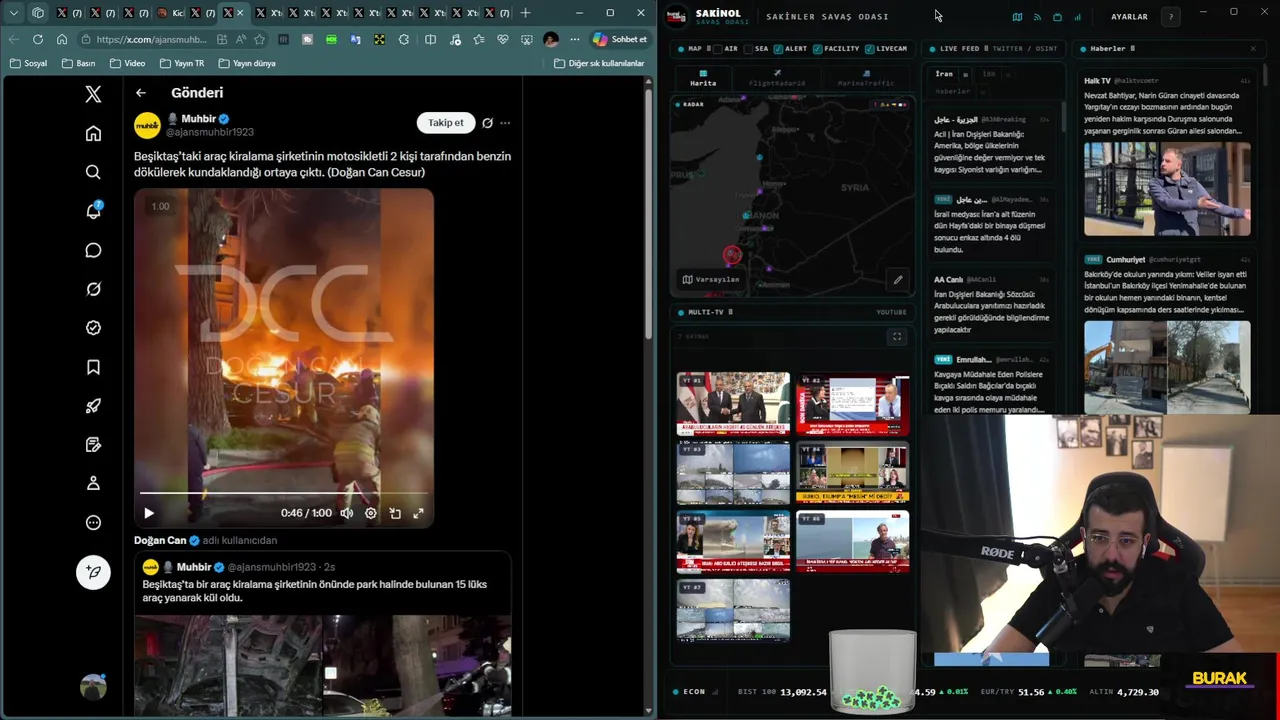Open Diğer sık kullanılanlar folder
Image resolution: width=1280 pixels, height=720 pixels.
(600, 63)
